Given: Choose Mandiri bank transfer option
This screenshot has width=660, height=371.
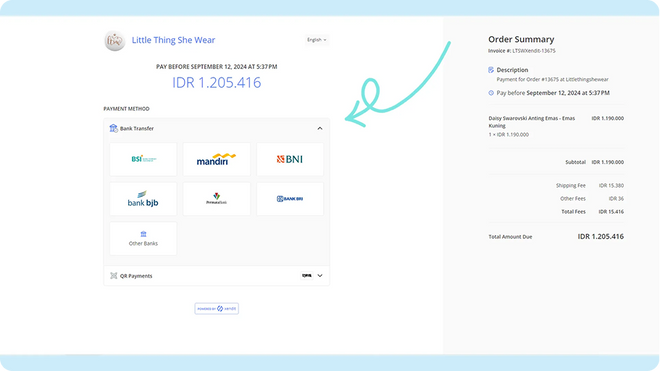Looking at the screenshot, I should point(216,159).
